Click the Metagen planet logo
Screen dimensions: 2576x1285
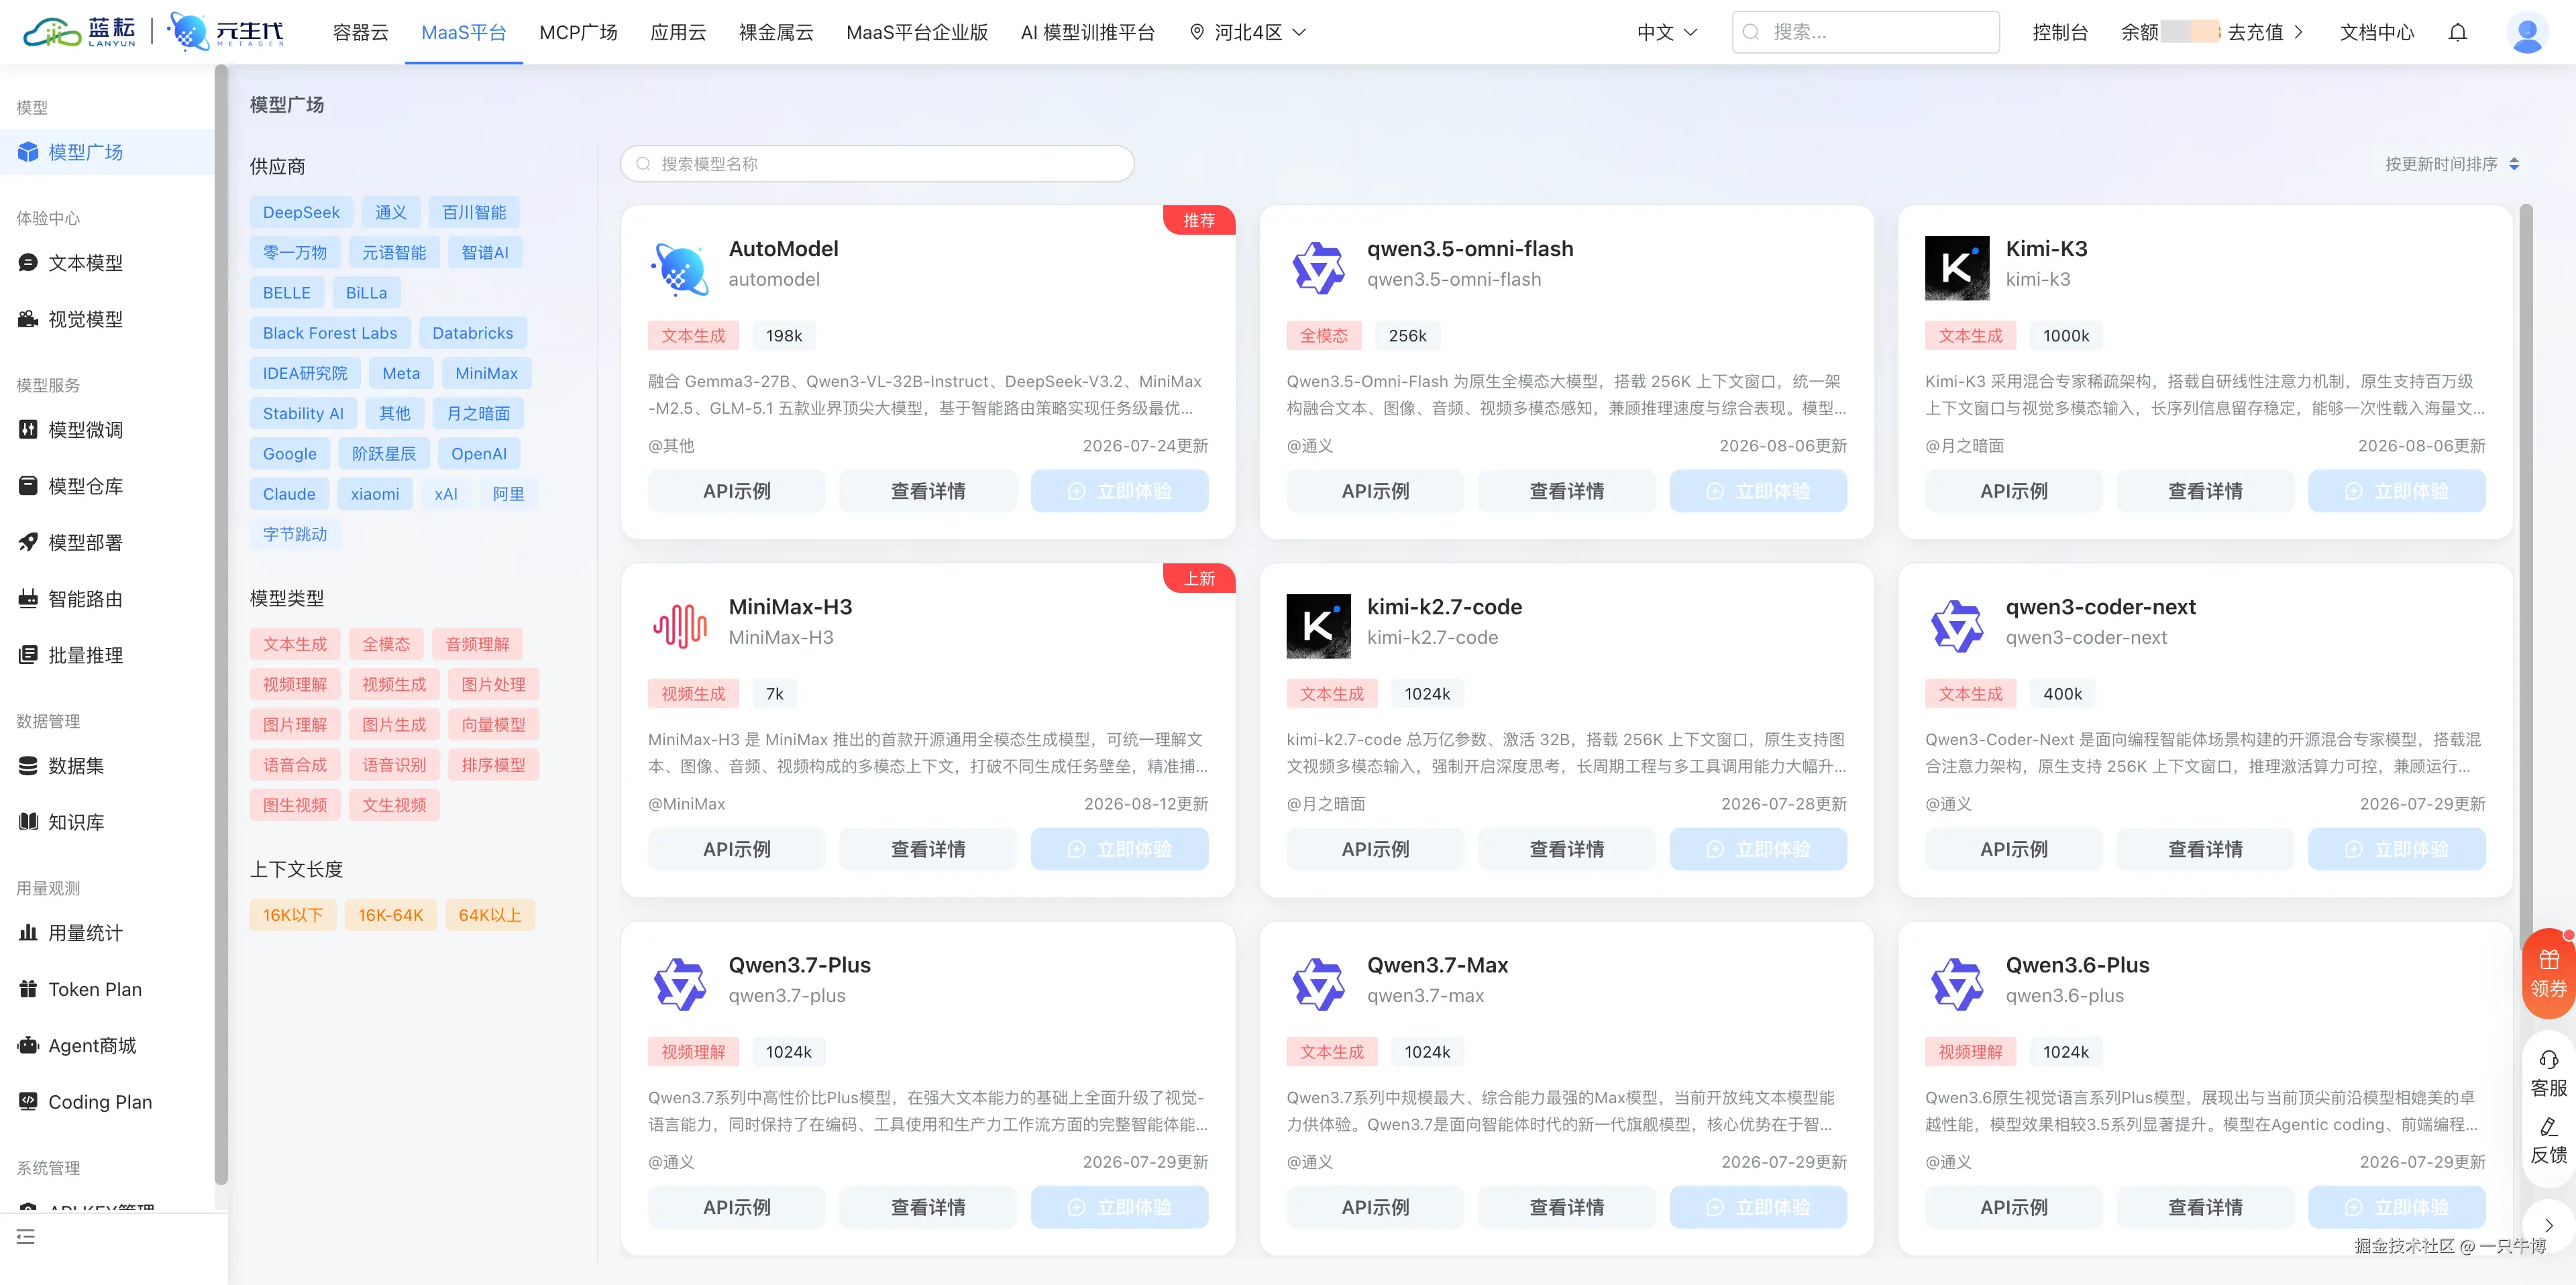[225, 32]
